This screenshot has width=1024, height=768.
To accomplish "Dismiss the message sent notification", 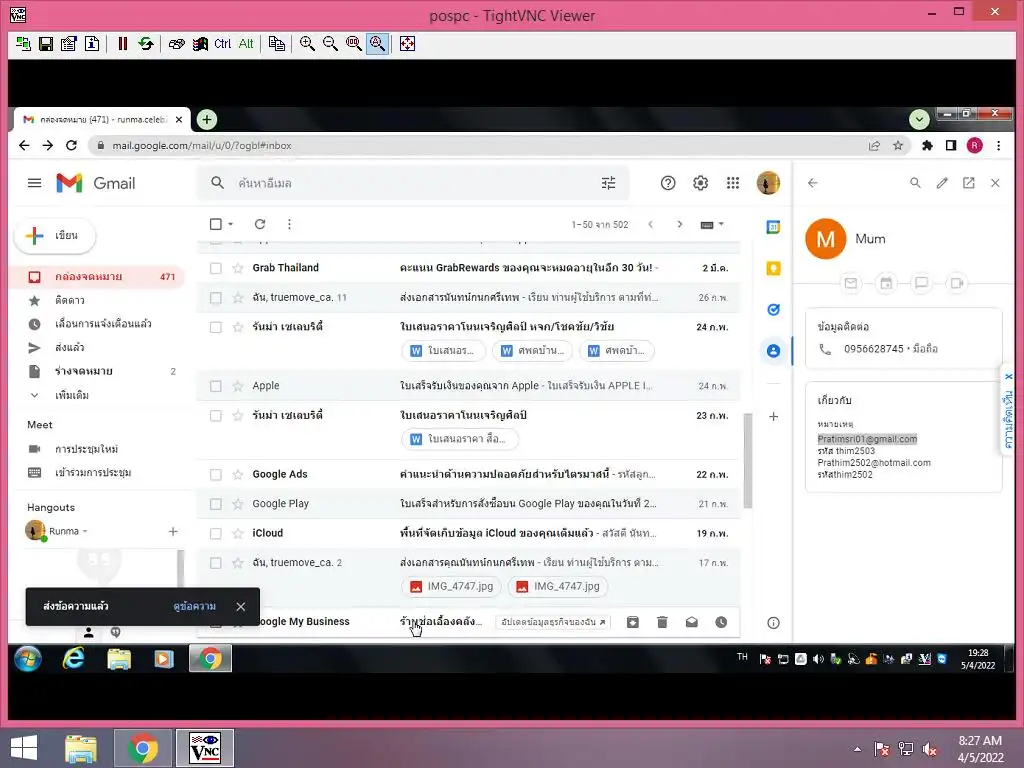I will coord(240,607).
